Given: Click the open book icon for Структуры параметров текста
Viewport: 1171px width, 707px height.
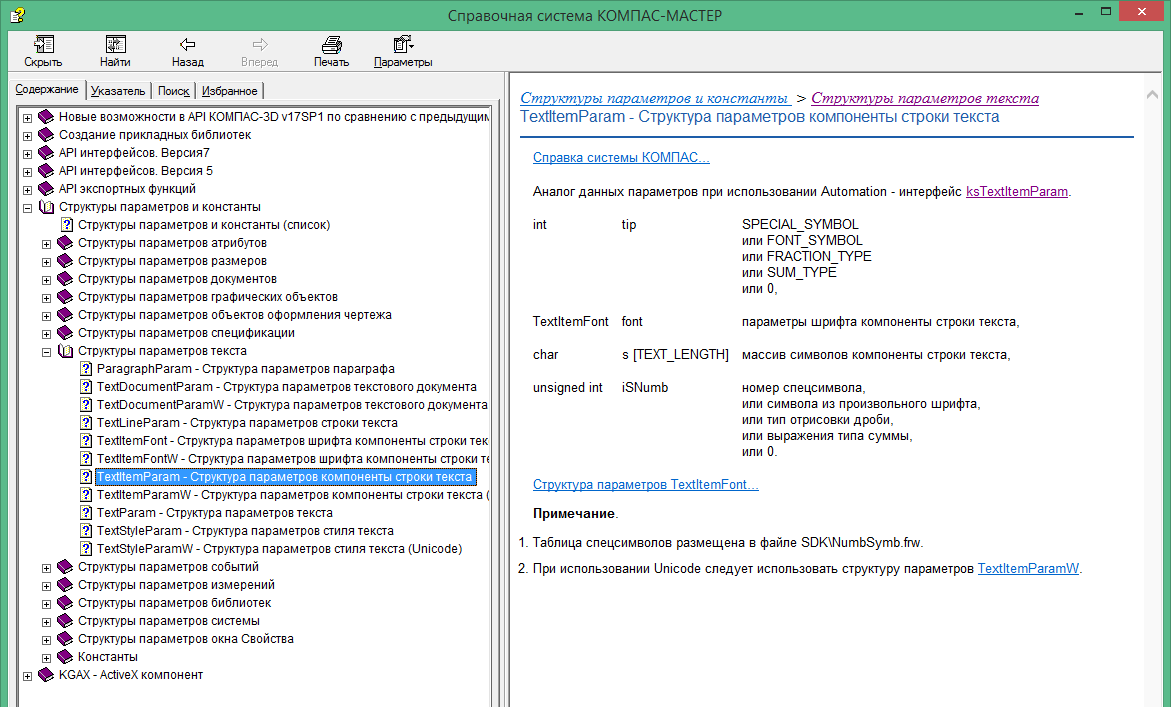Looking at the screenshot, I should coord(66,351).
